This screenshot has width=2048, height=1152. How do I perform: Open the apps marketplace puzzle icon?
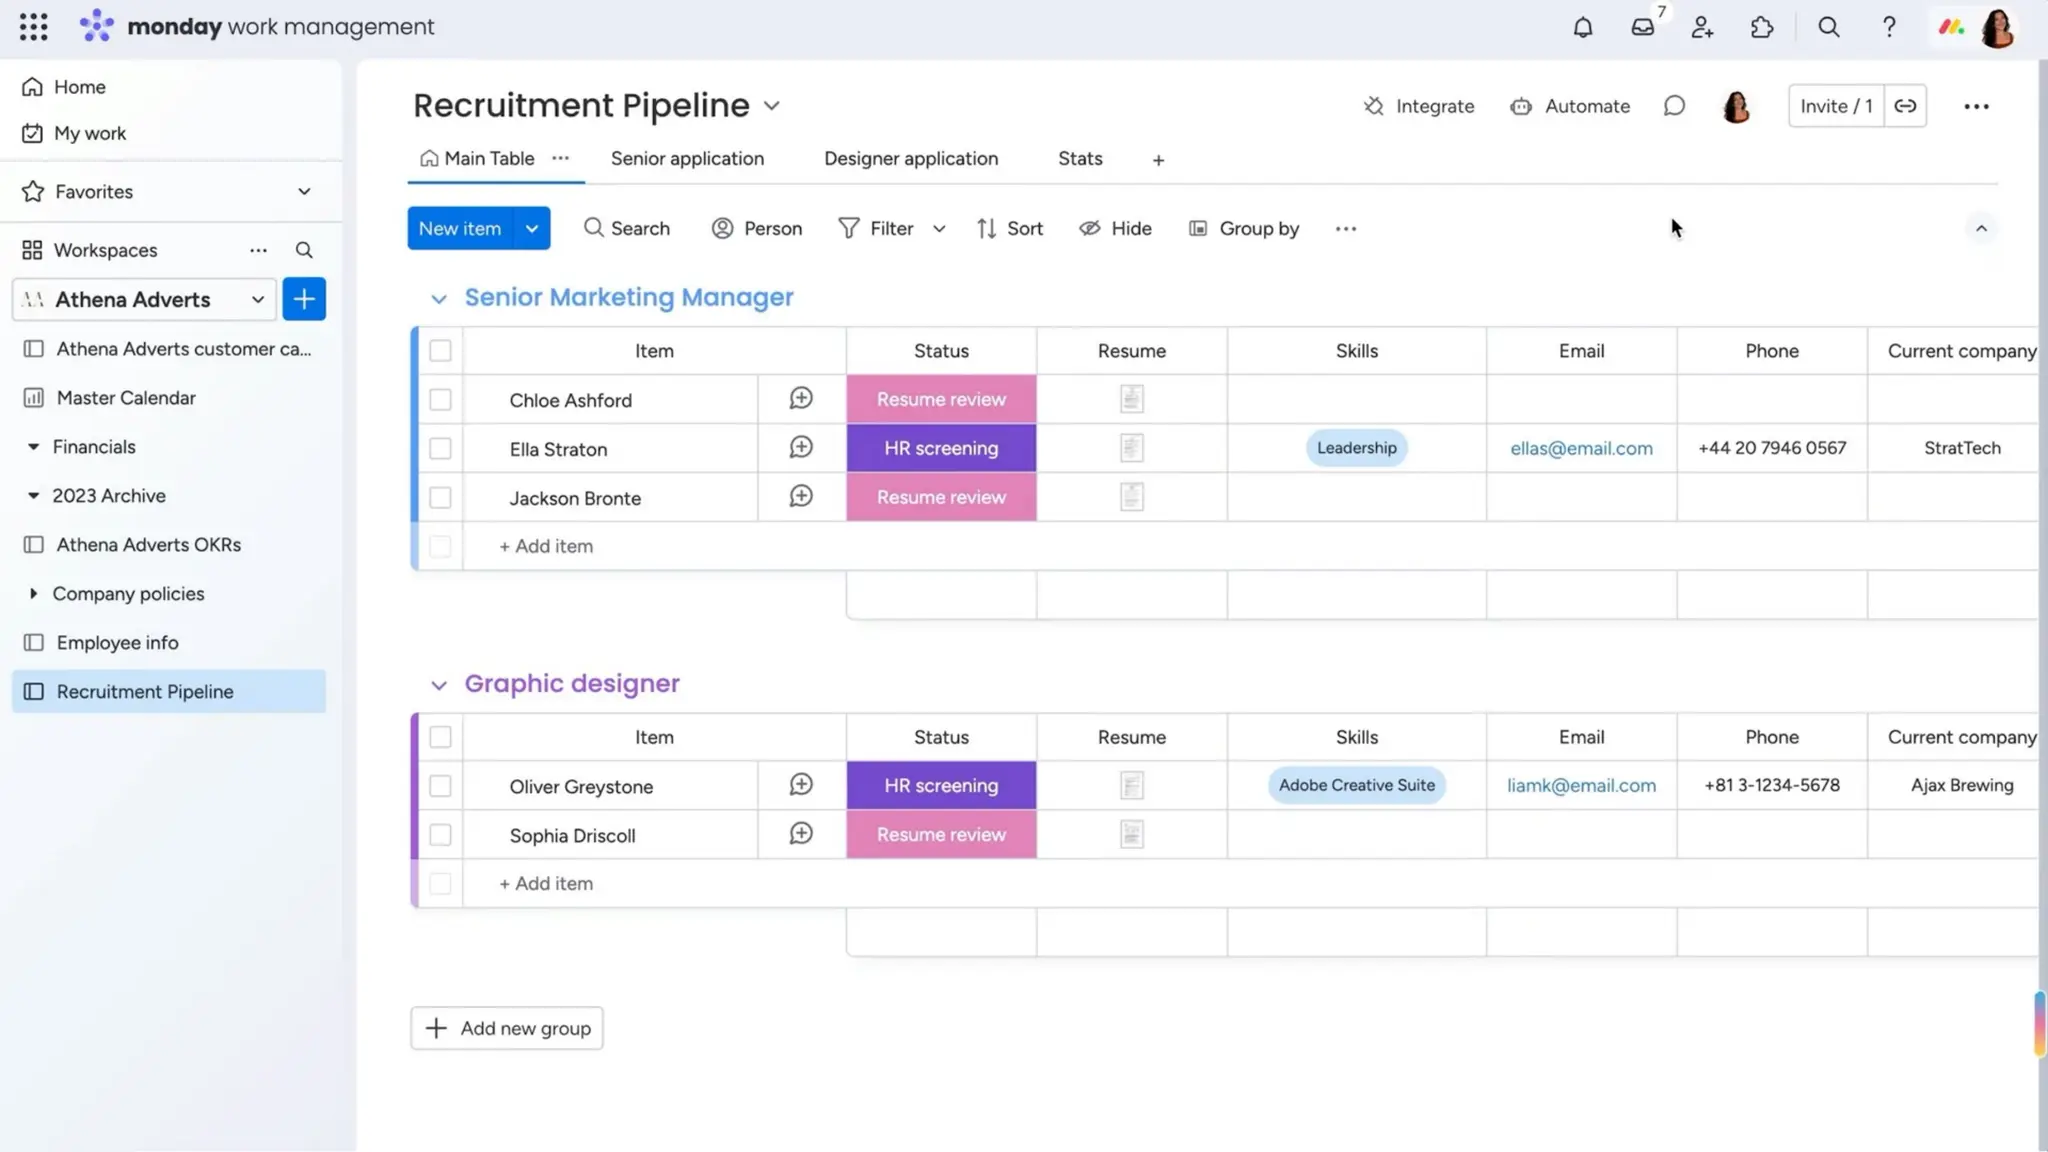1762,27
